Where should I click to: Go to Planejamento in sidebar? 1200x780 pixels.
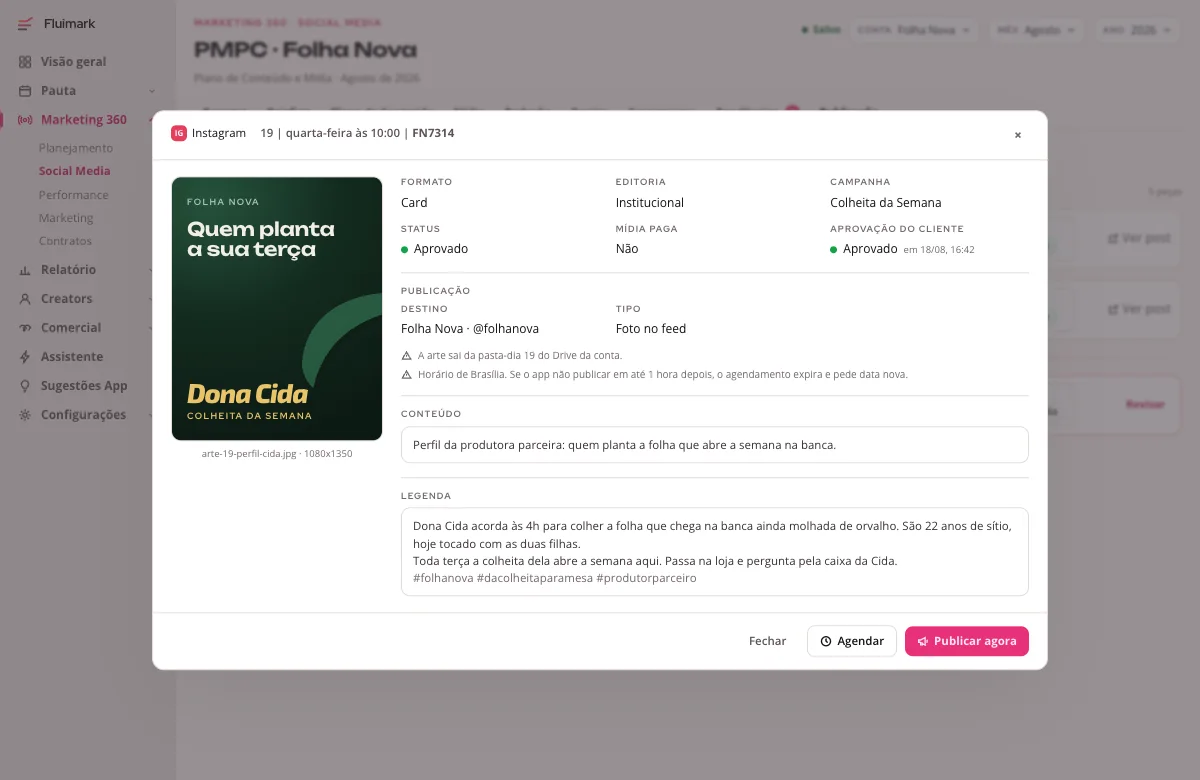pyautogui.click(x=76, y=148)
